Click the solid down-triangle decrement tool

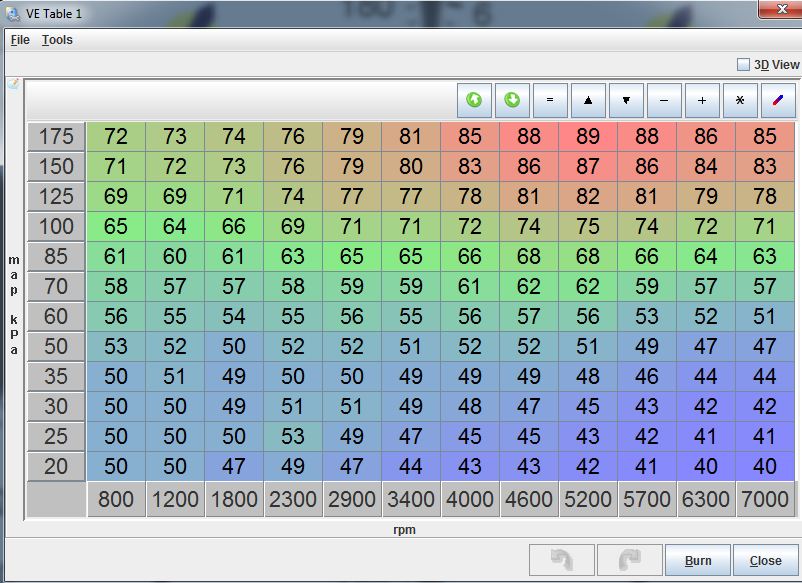(626, 100)
